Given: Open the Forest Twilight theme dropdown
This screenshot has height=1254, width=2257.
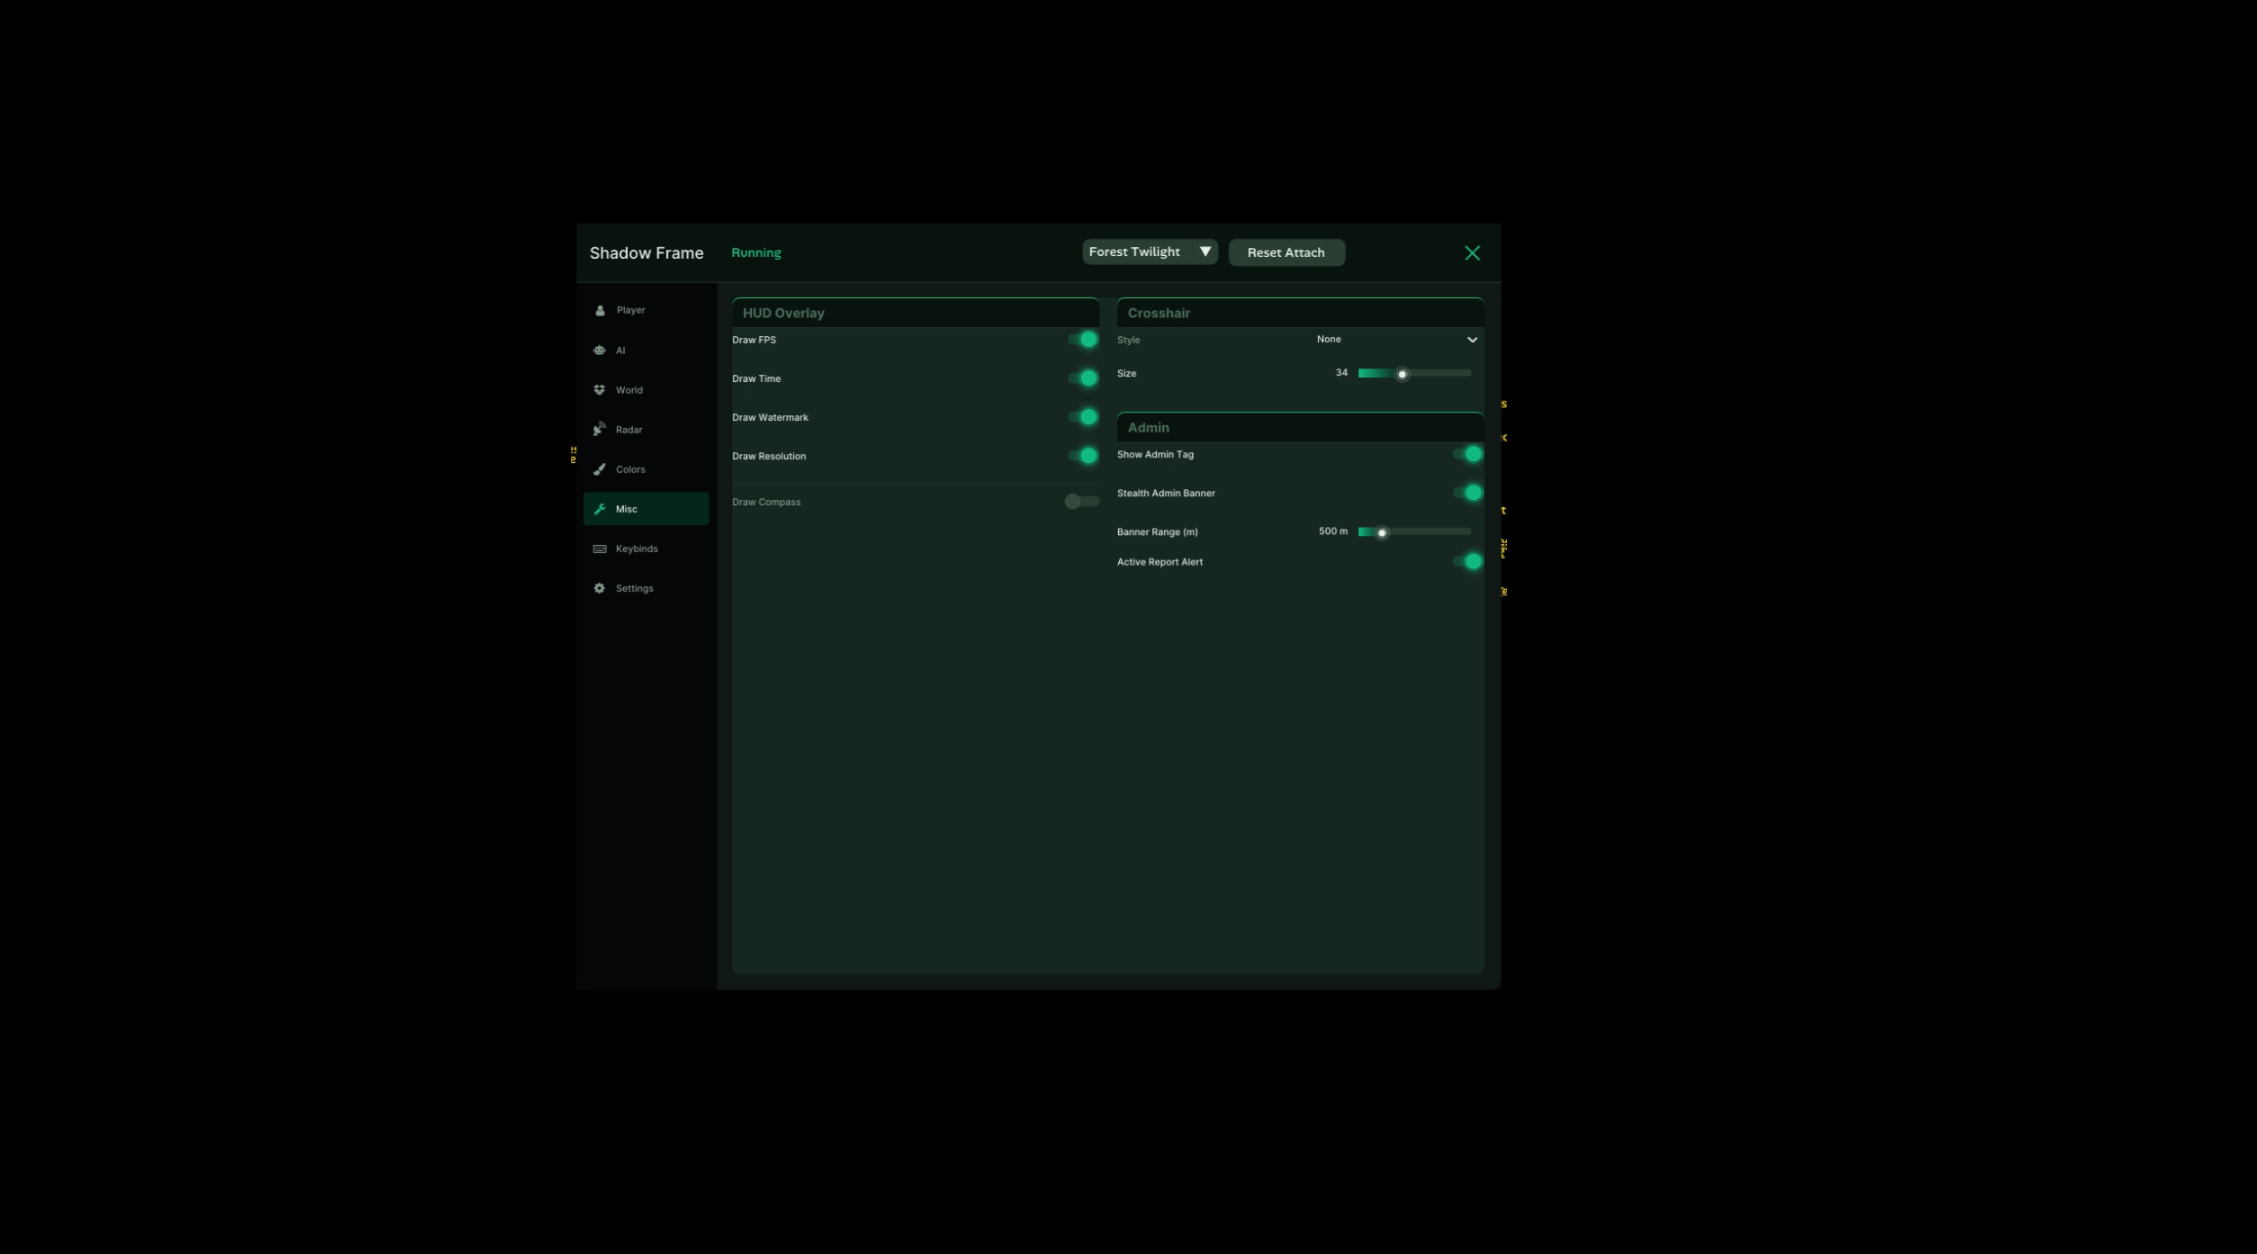Looking at the screenshot, I should pyautogui.click(x=1150, y=252).
